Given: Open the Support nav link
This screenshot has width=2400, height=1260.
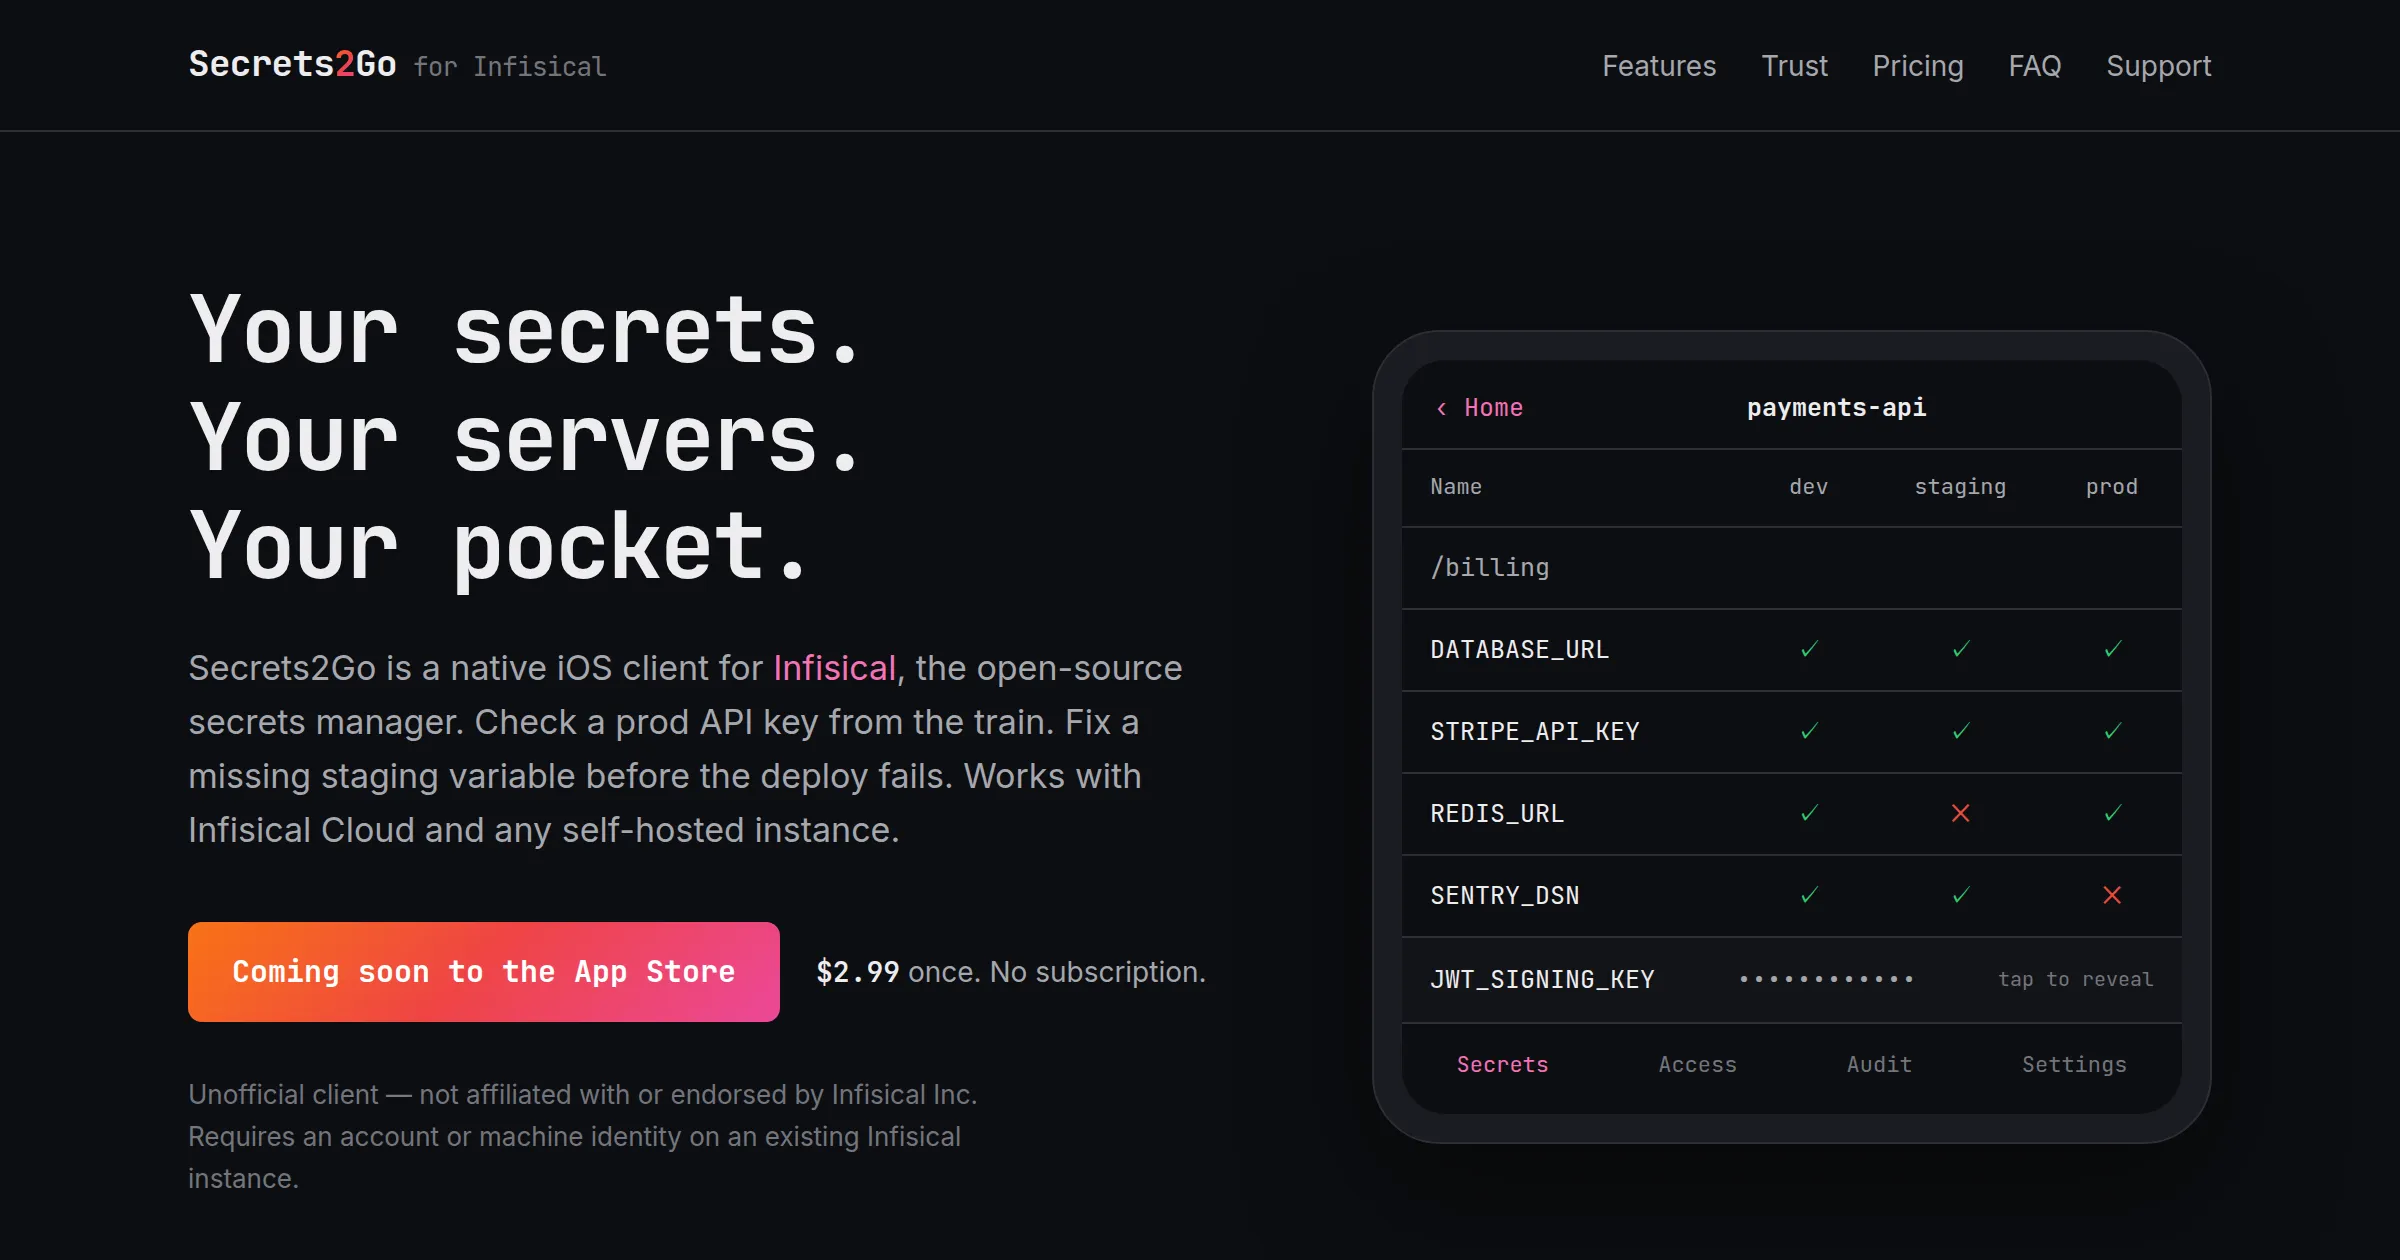Looking at the screenshot, I should pos(2159,66).
